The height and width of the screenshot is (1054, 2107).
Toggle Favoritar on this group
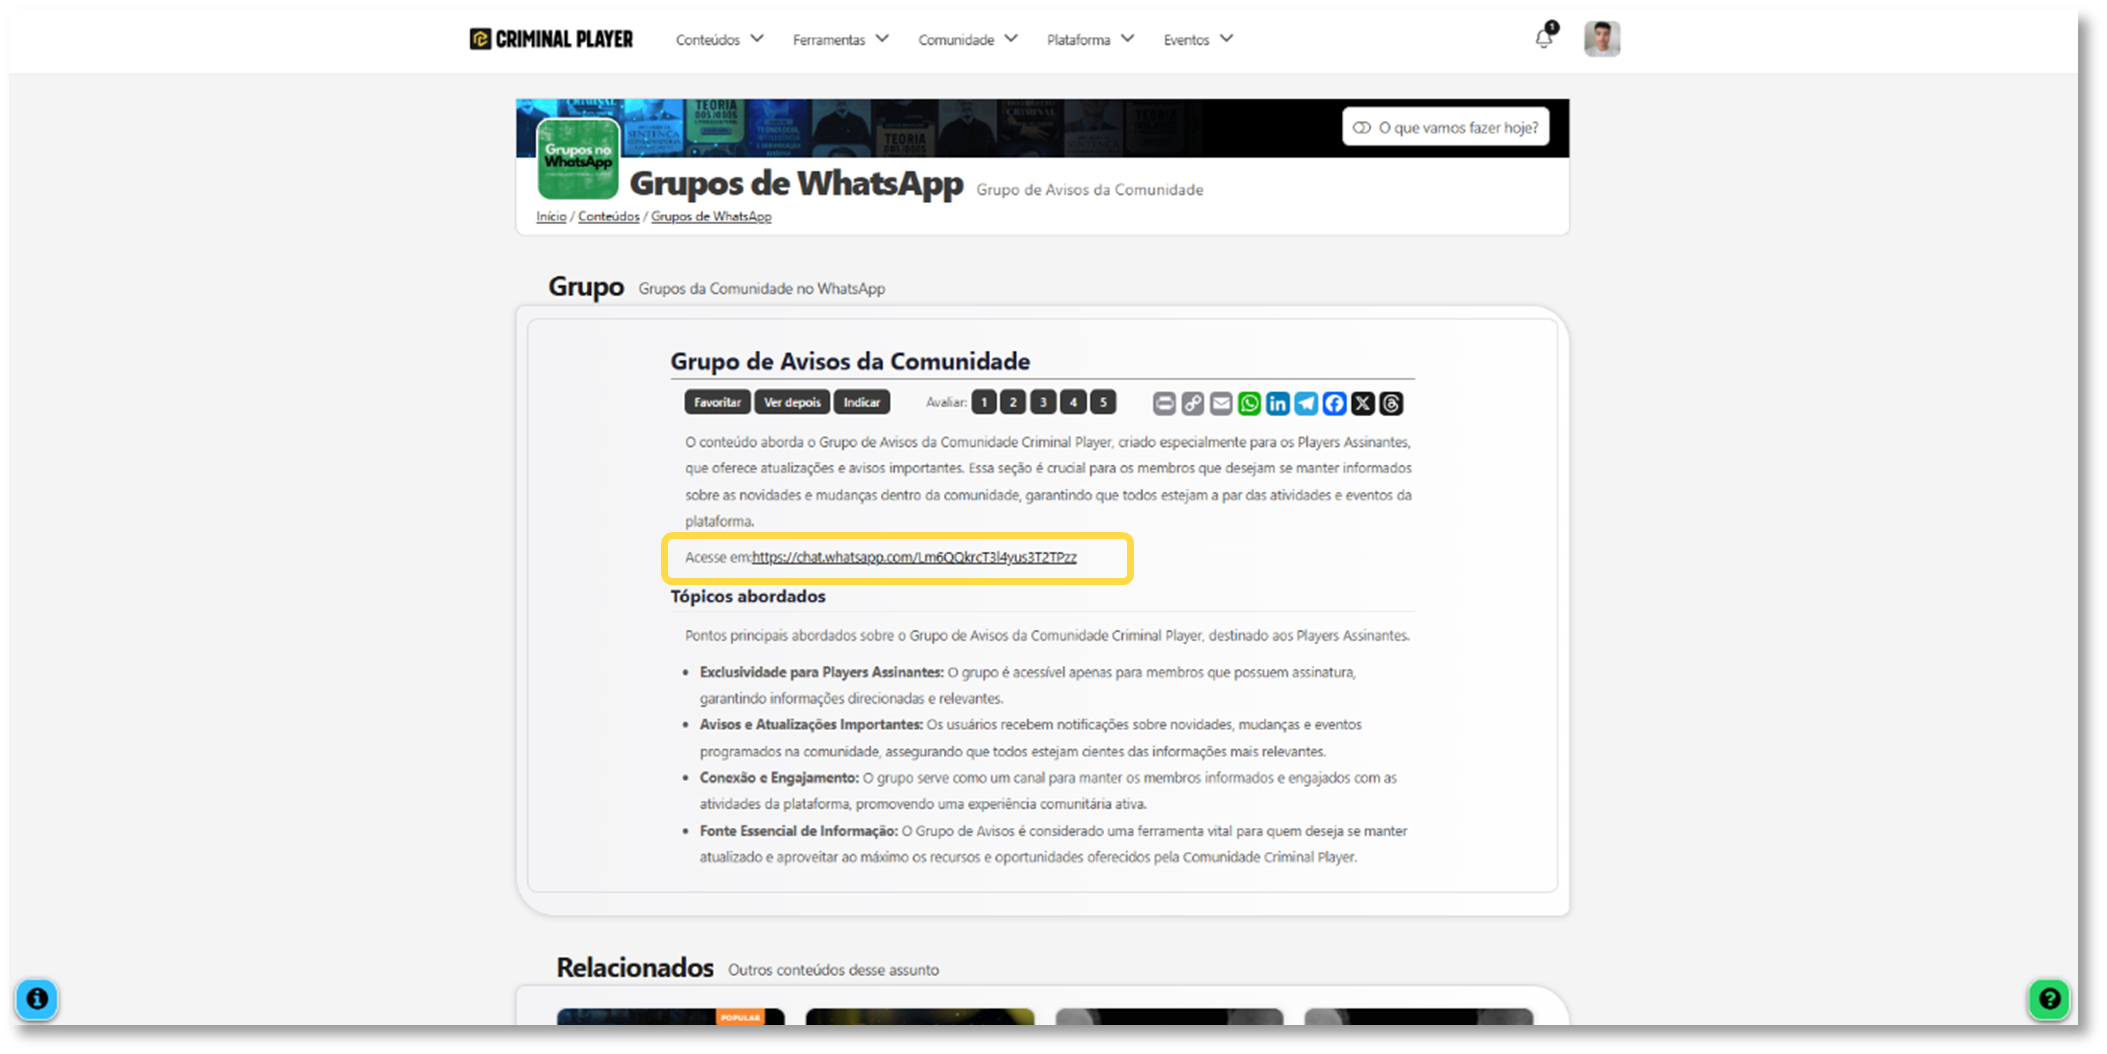(x=716, y=401)
